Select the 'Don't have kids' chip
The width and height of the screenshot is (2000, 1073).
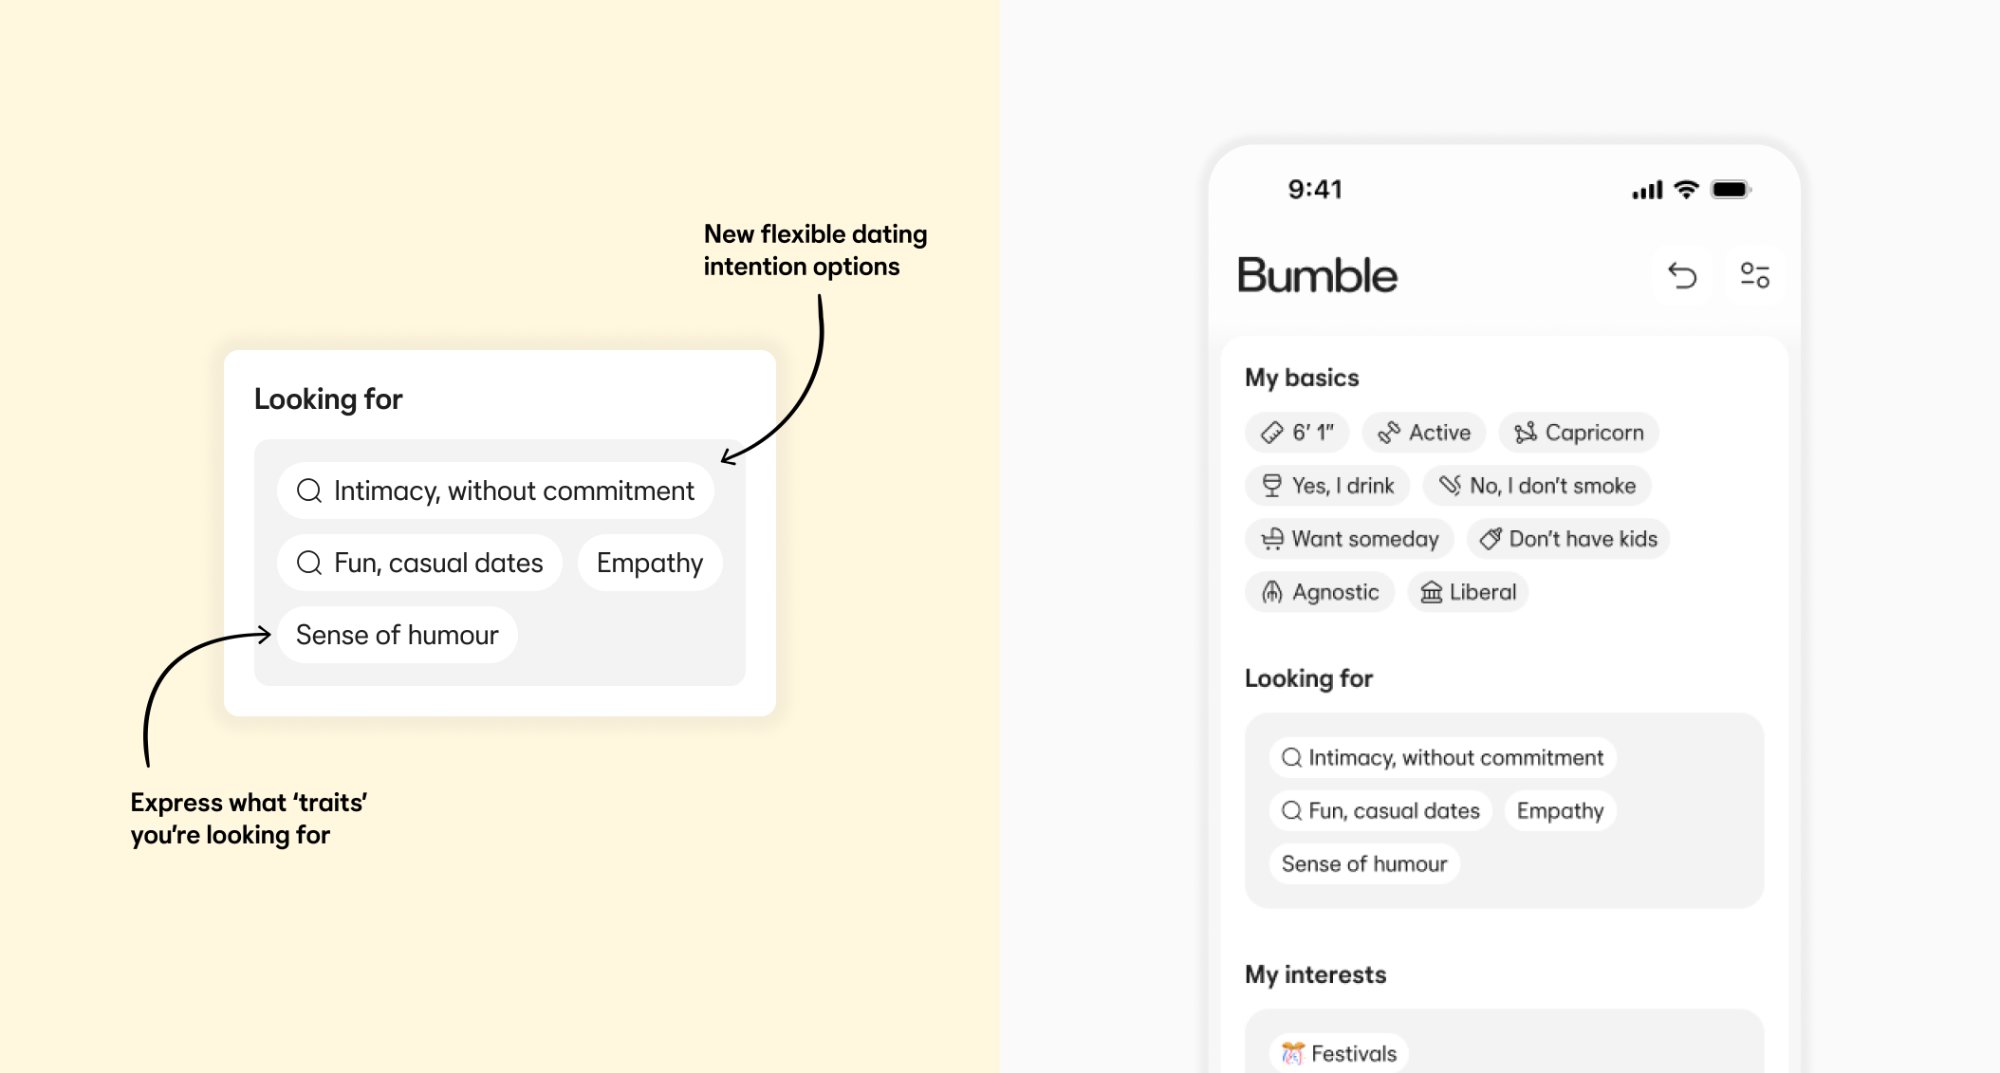tap(1568, 539)
